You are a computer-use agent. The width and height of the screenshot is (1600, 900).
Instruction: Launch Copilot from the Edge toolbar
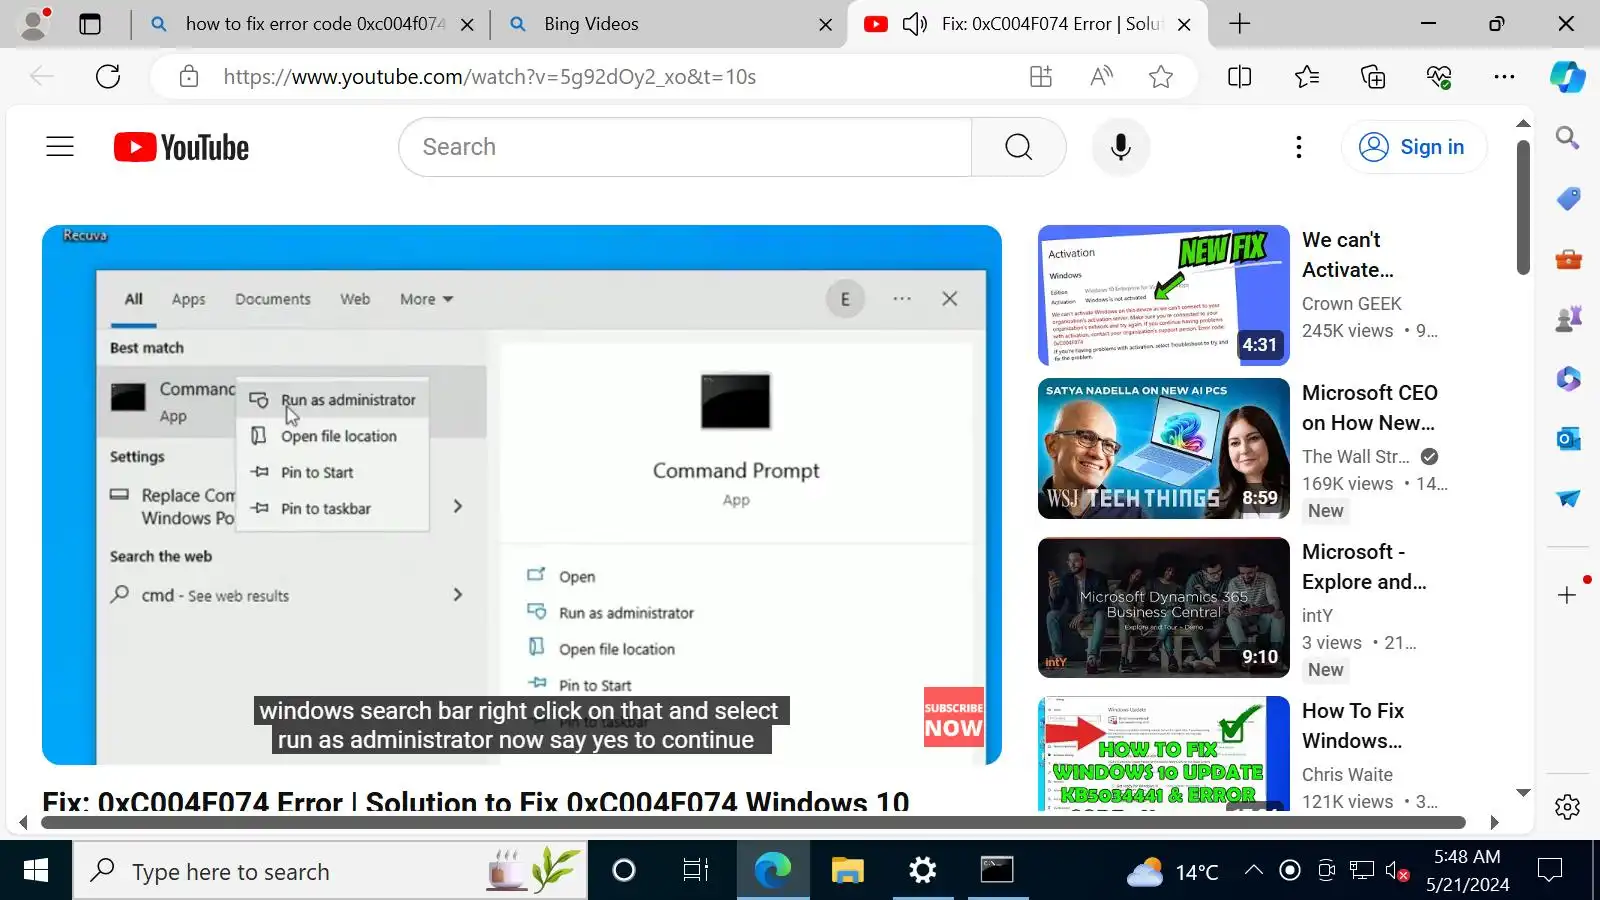[x=1567, y=77]
